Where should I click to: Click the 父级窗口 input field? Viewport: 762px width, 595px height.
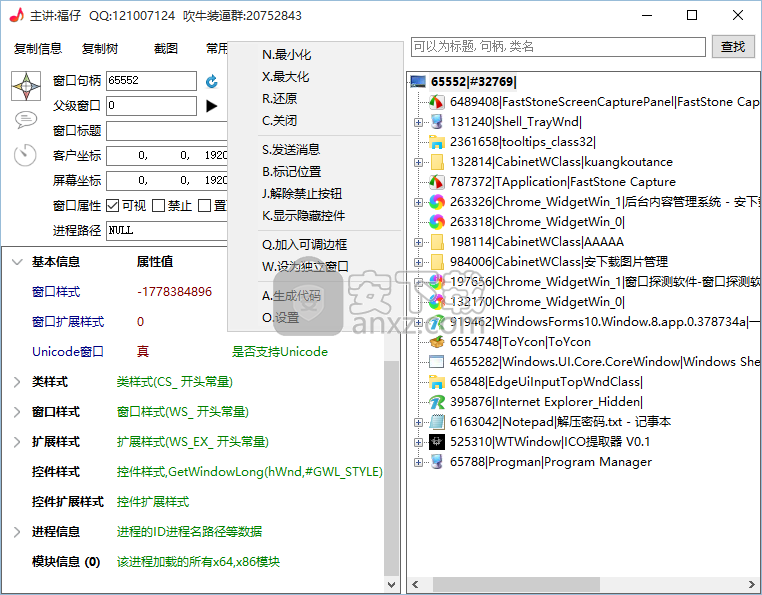point(152,105)
